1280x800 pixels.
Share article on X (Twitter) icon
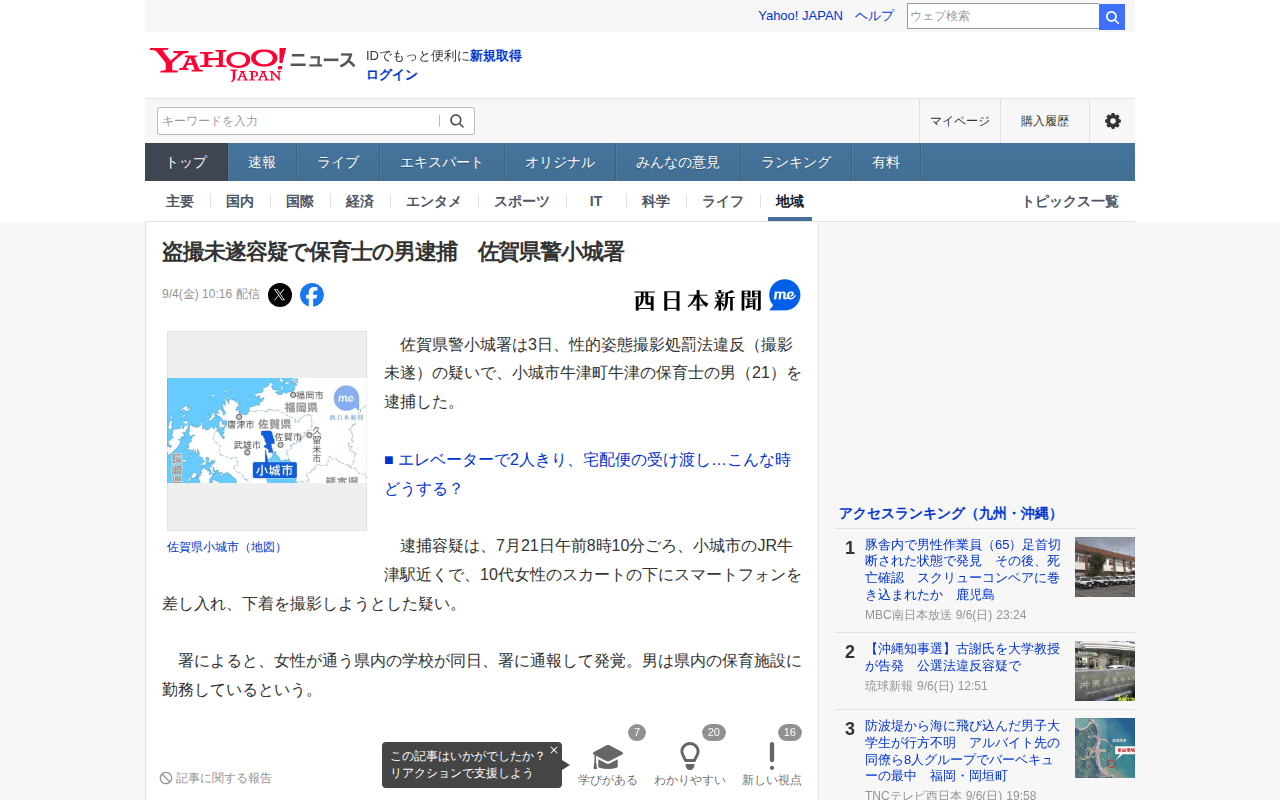(x=280, y=295)
